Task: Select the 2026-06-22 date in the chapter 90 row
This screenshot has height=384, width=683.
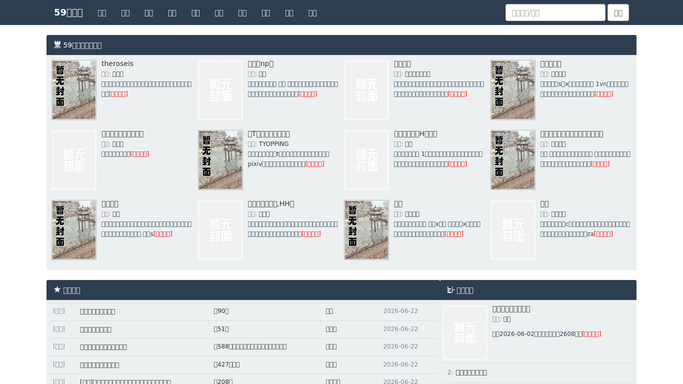Action: [x=400, y=311]
